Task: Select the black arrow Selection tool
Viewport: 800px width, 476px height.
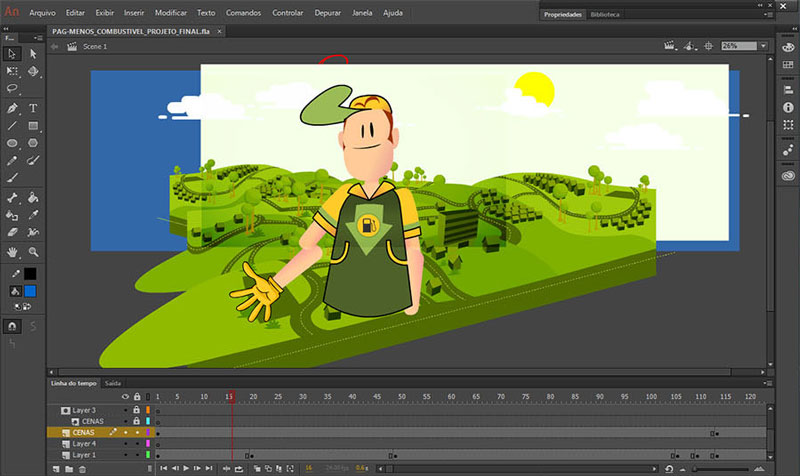Action: click(12, 54)
